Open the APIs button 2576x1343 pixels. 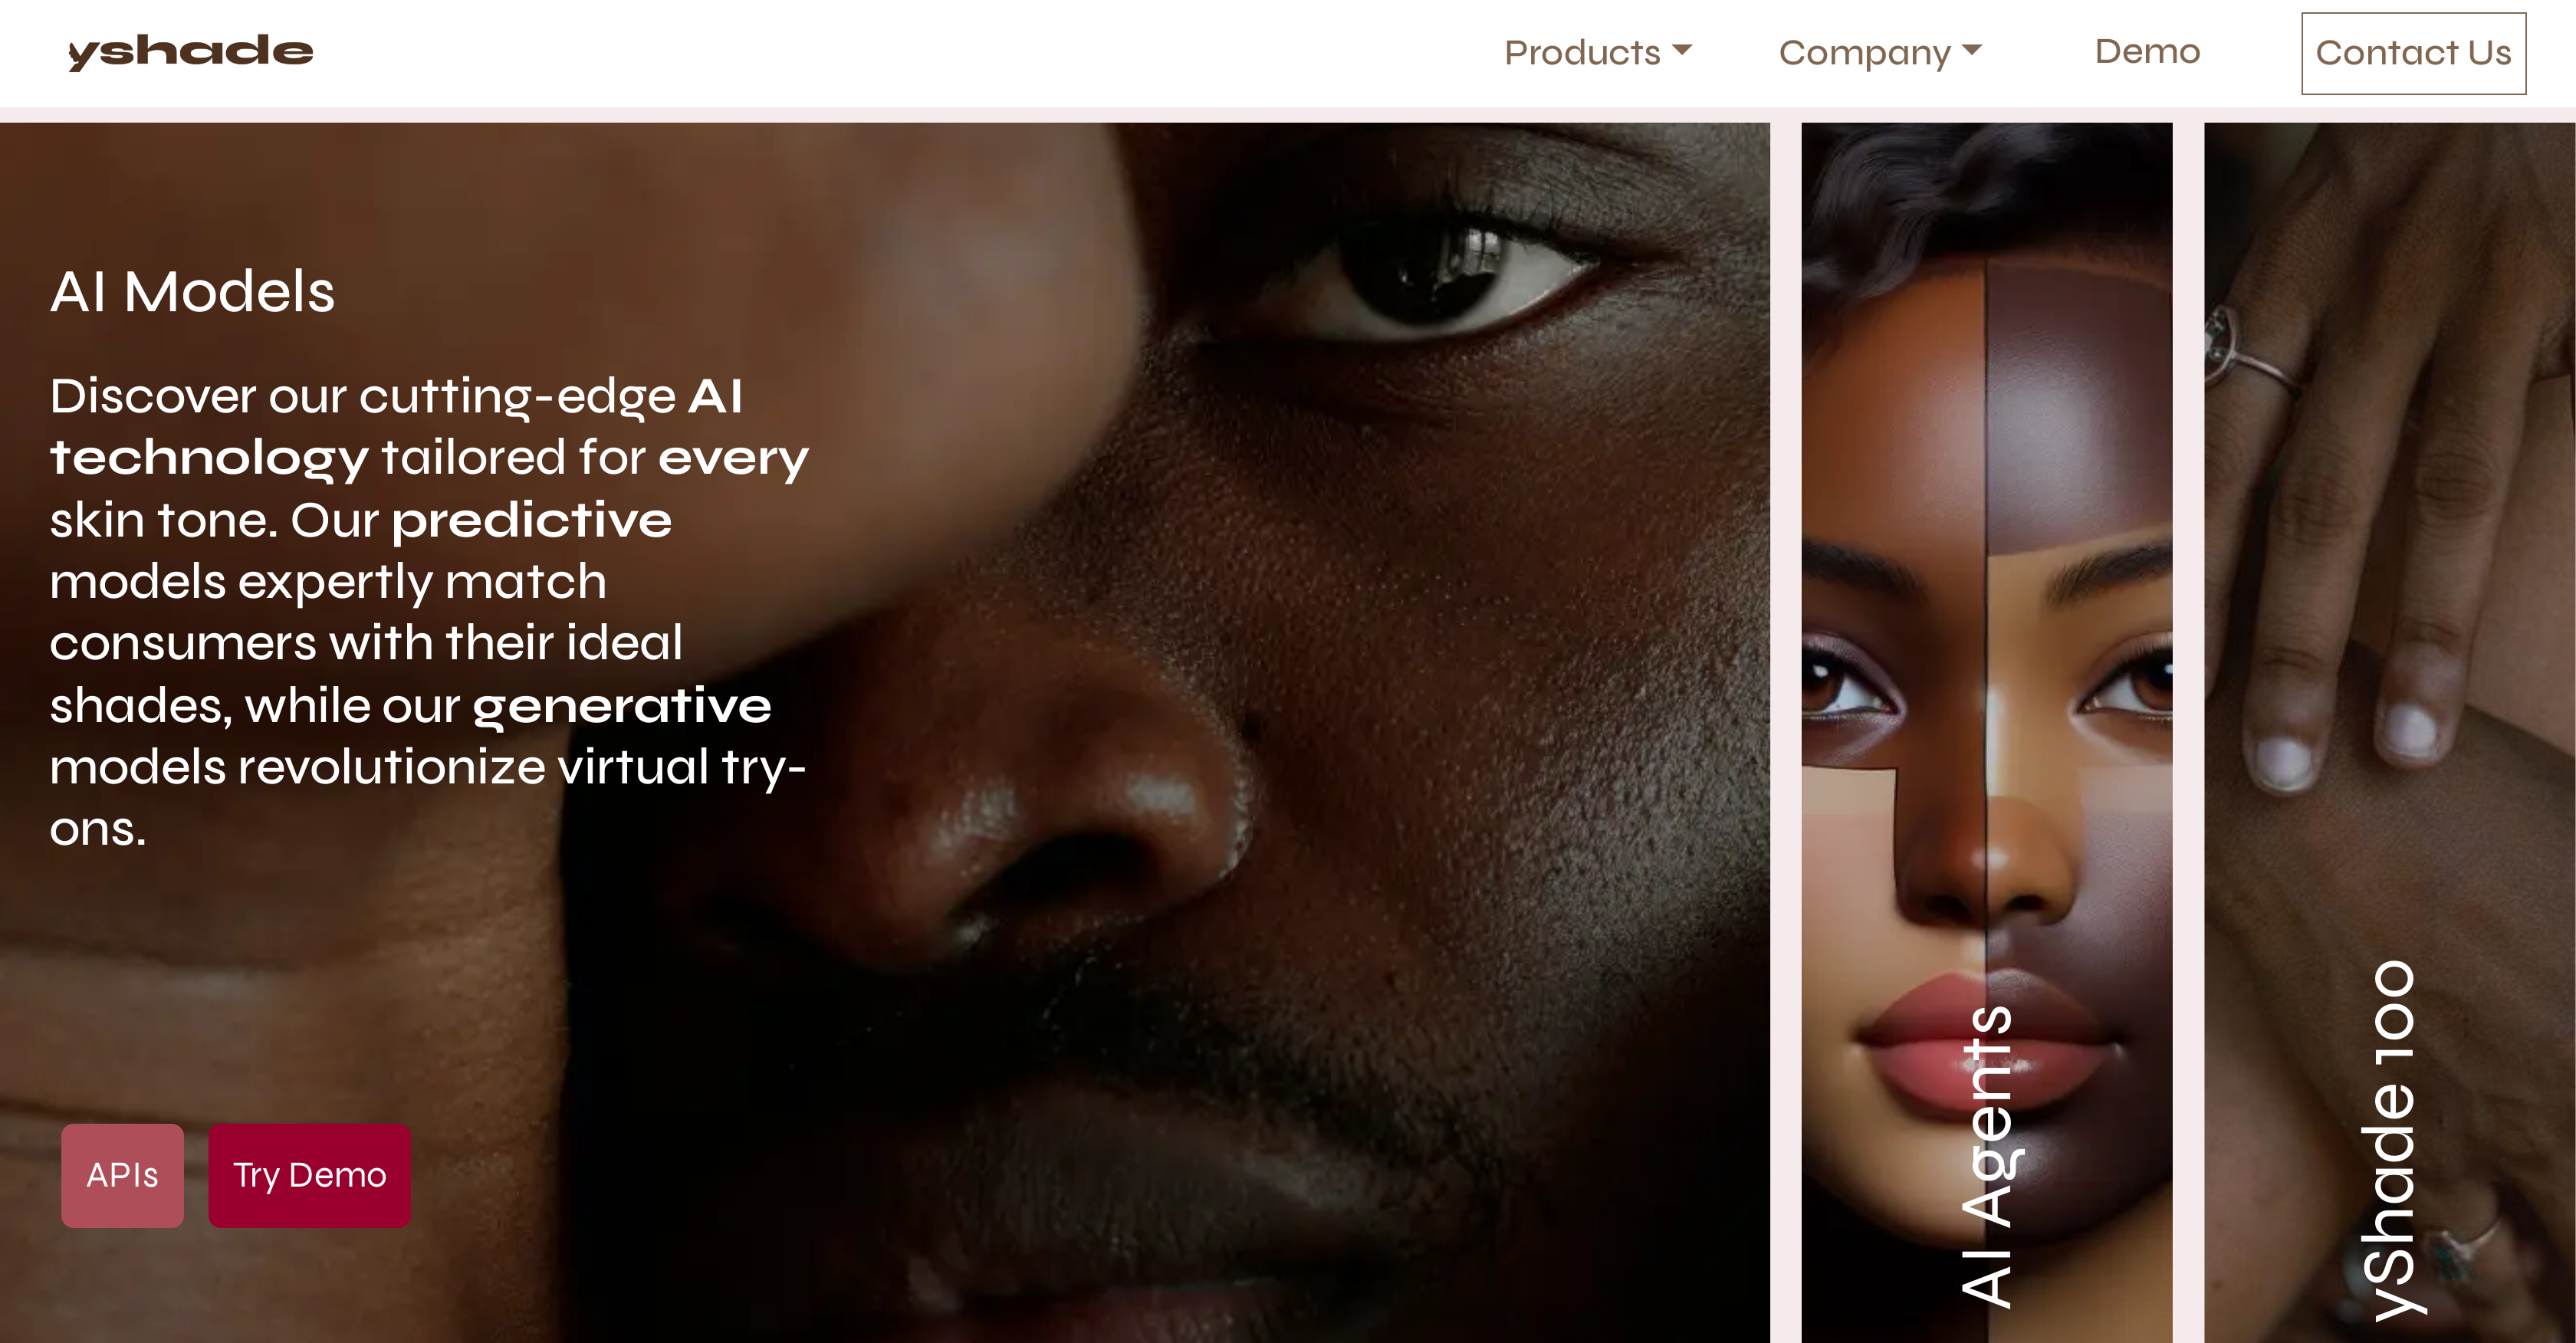pos(122,1175)
